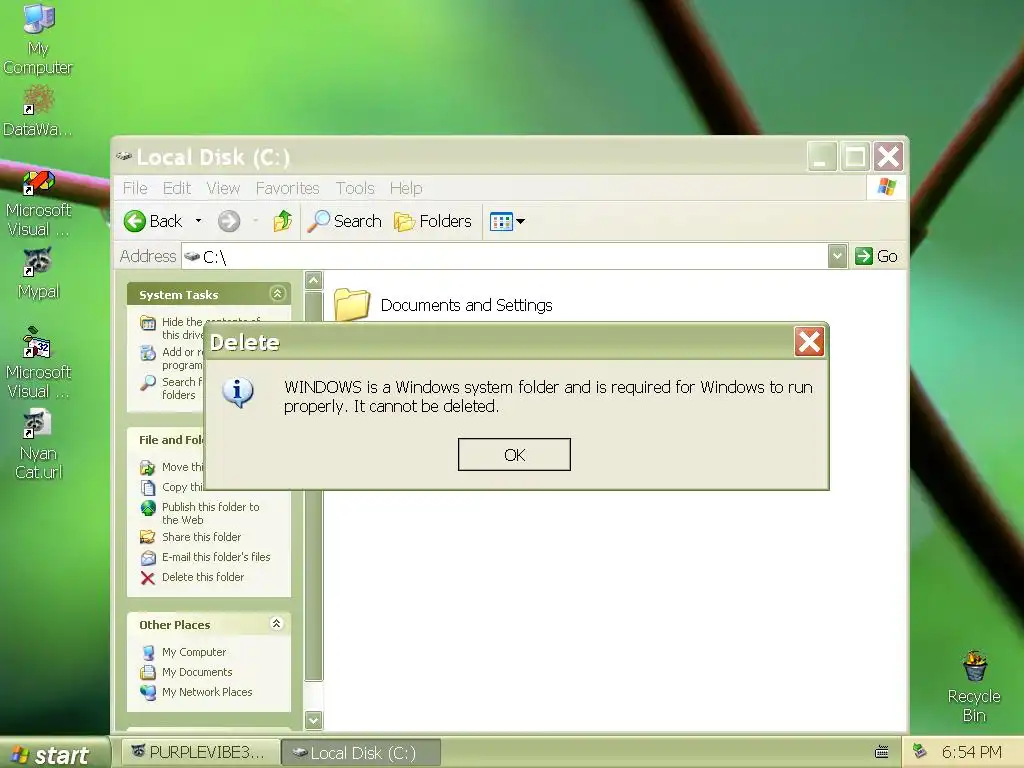
Task: Open the DataWa... desktop shortcut
Action: pyautogui.click(x=38, y=112)
